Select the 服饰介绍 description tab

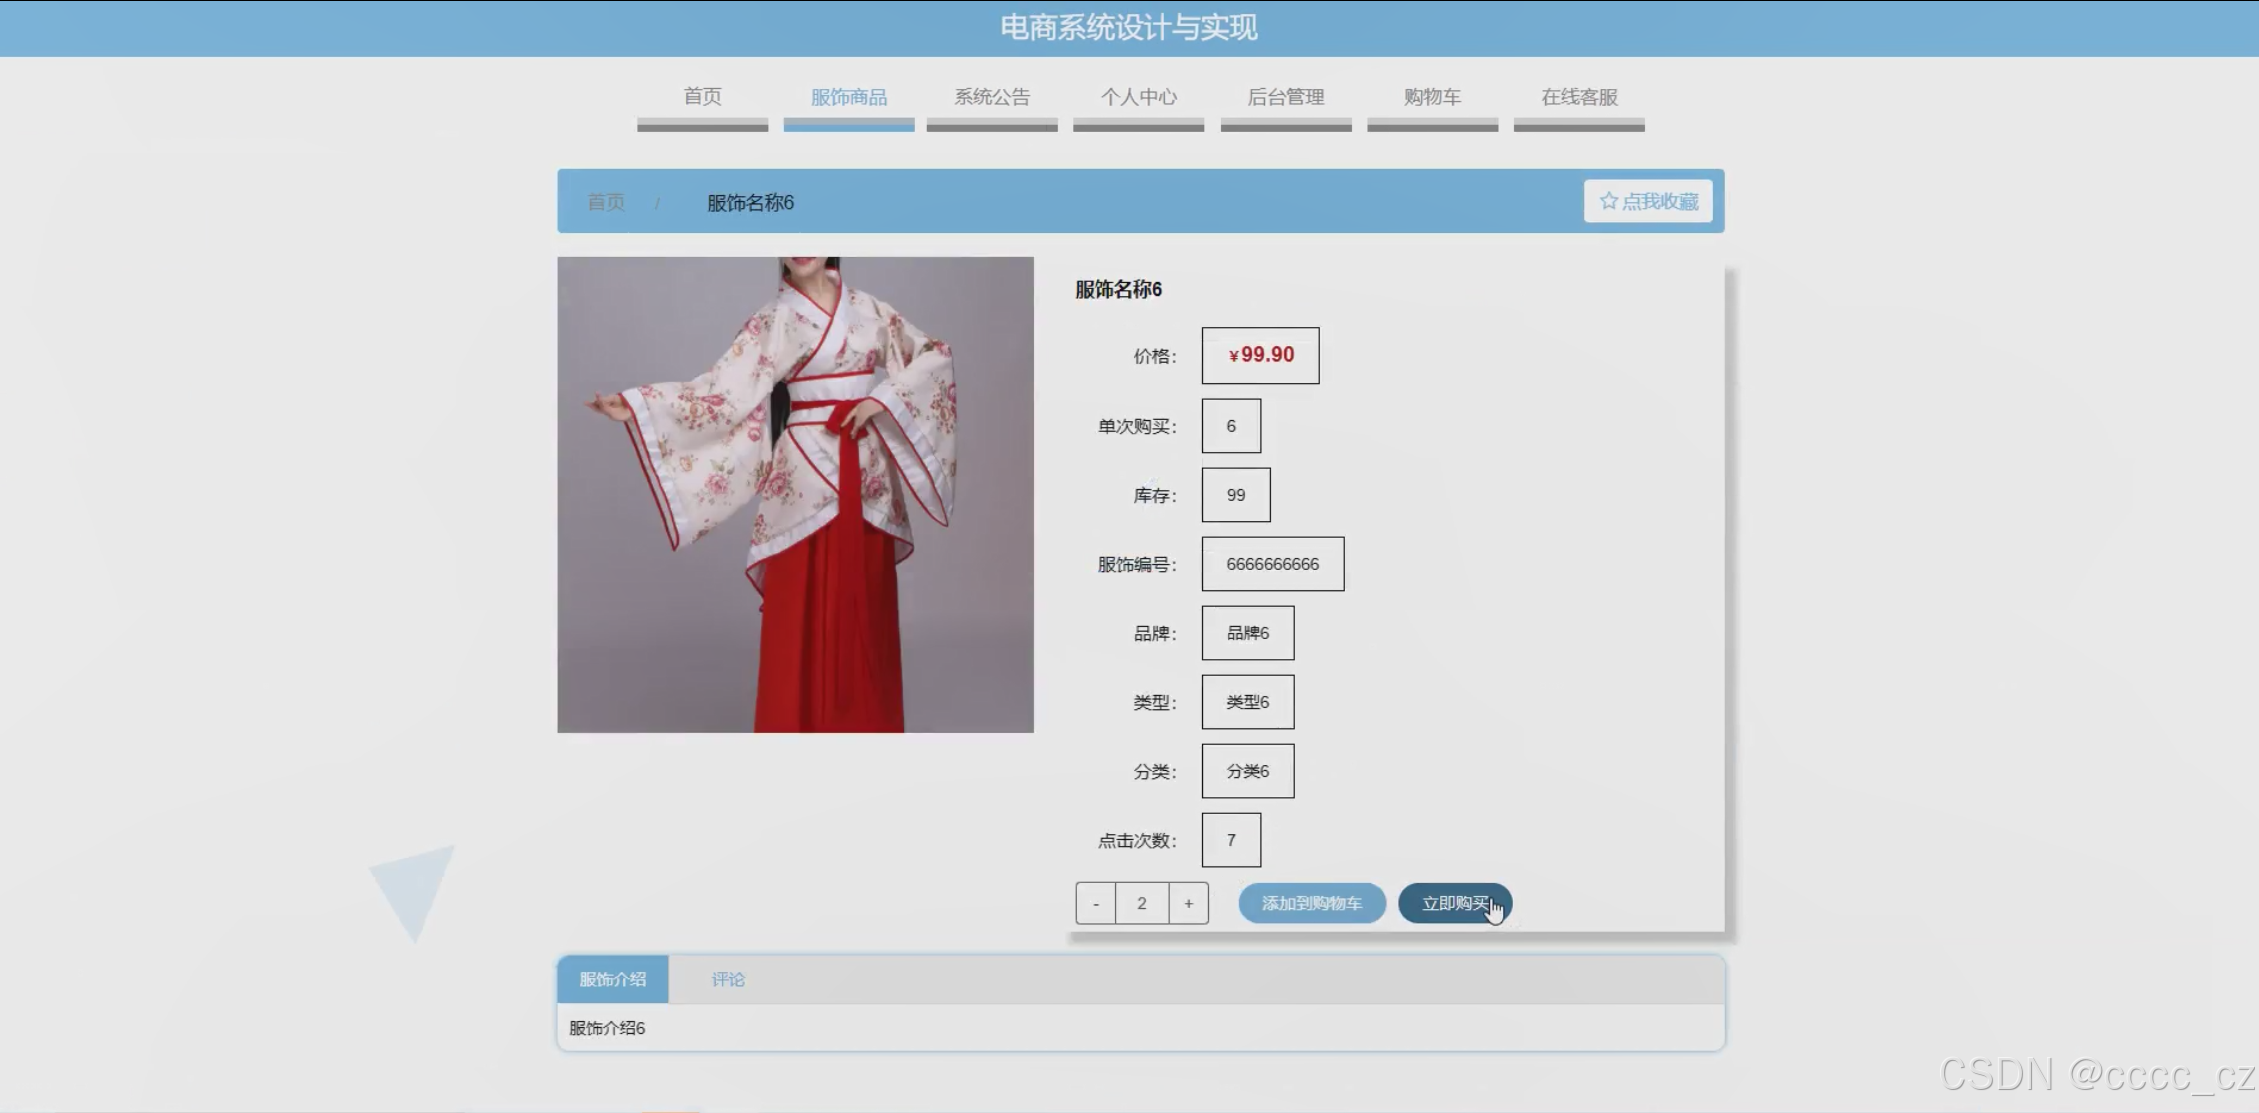(612, 979)
